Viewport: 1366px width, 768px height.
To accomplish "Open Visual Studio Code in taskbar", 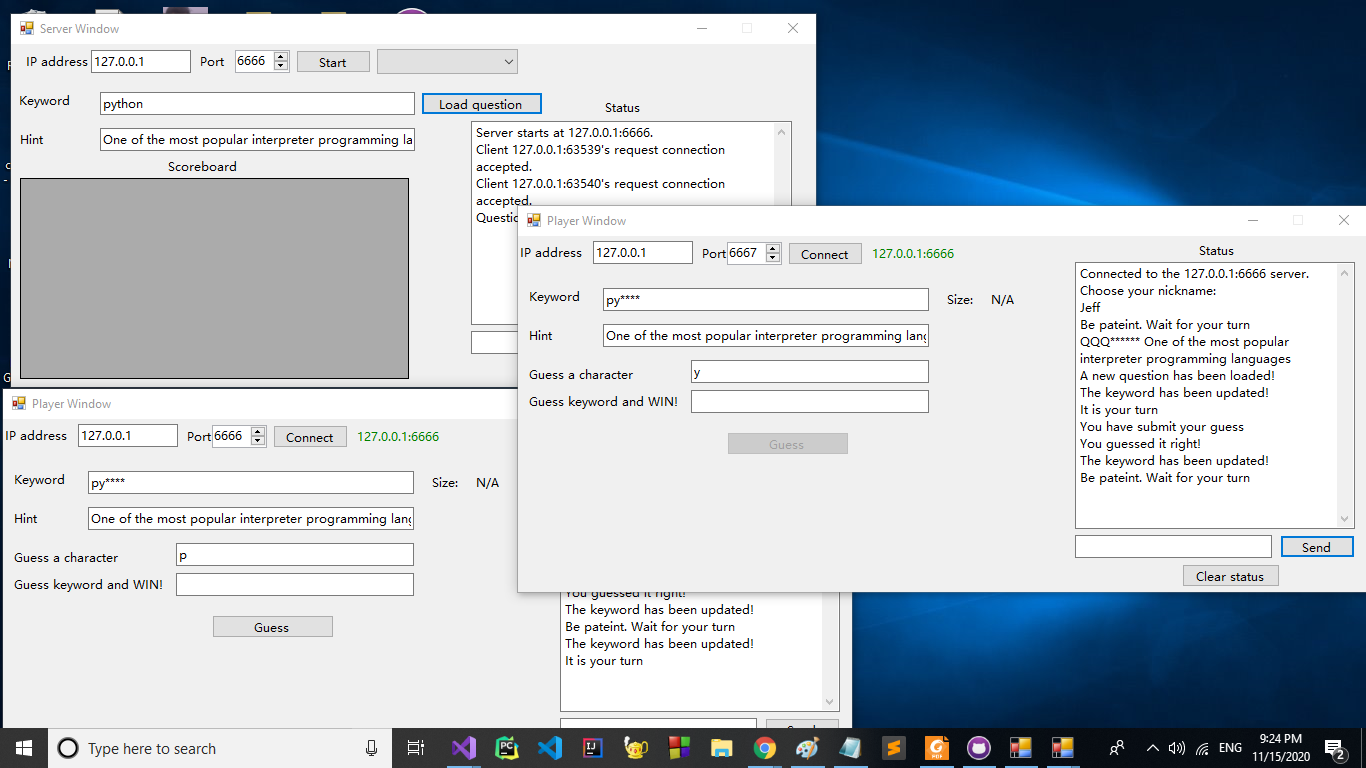I will (550, 748).
